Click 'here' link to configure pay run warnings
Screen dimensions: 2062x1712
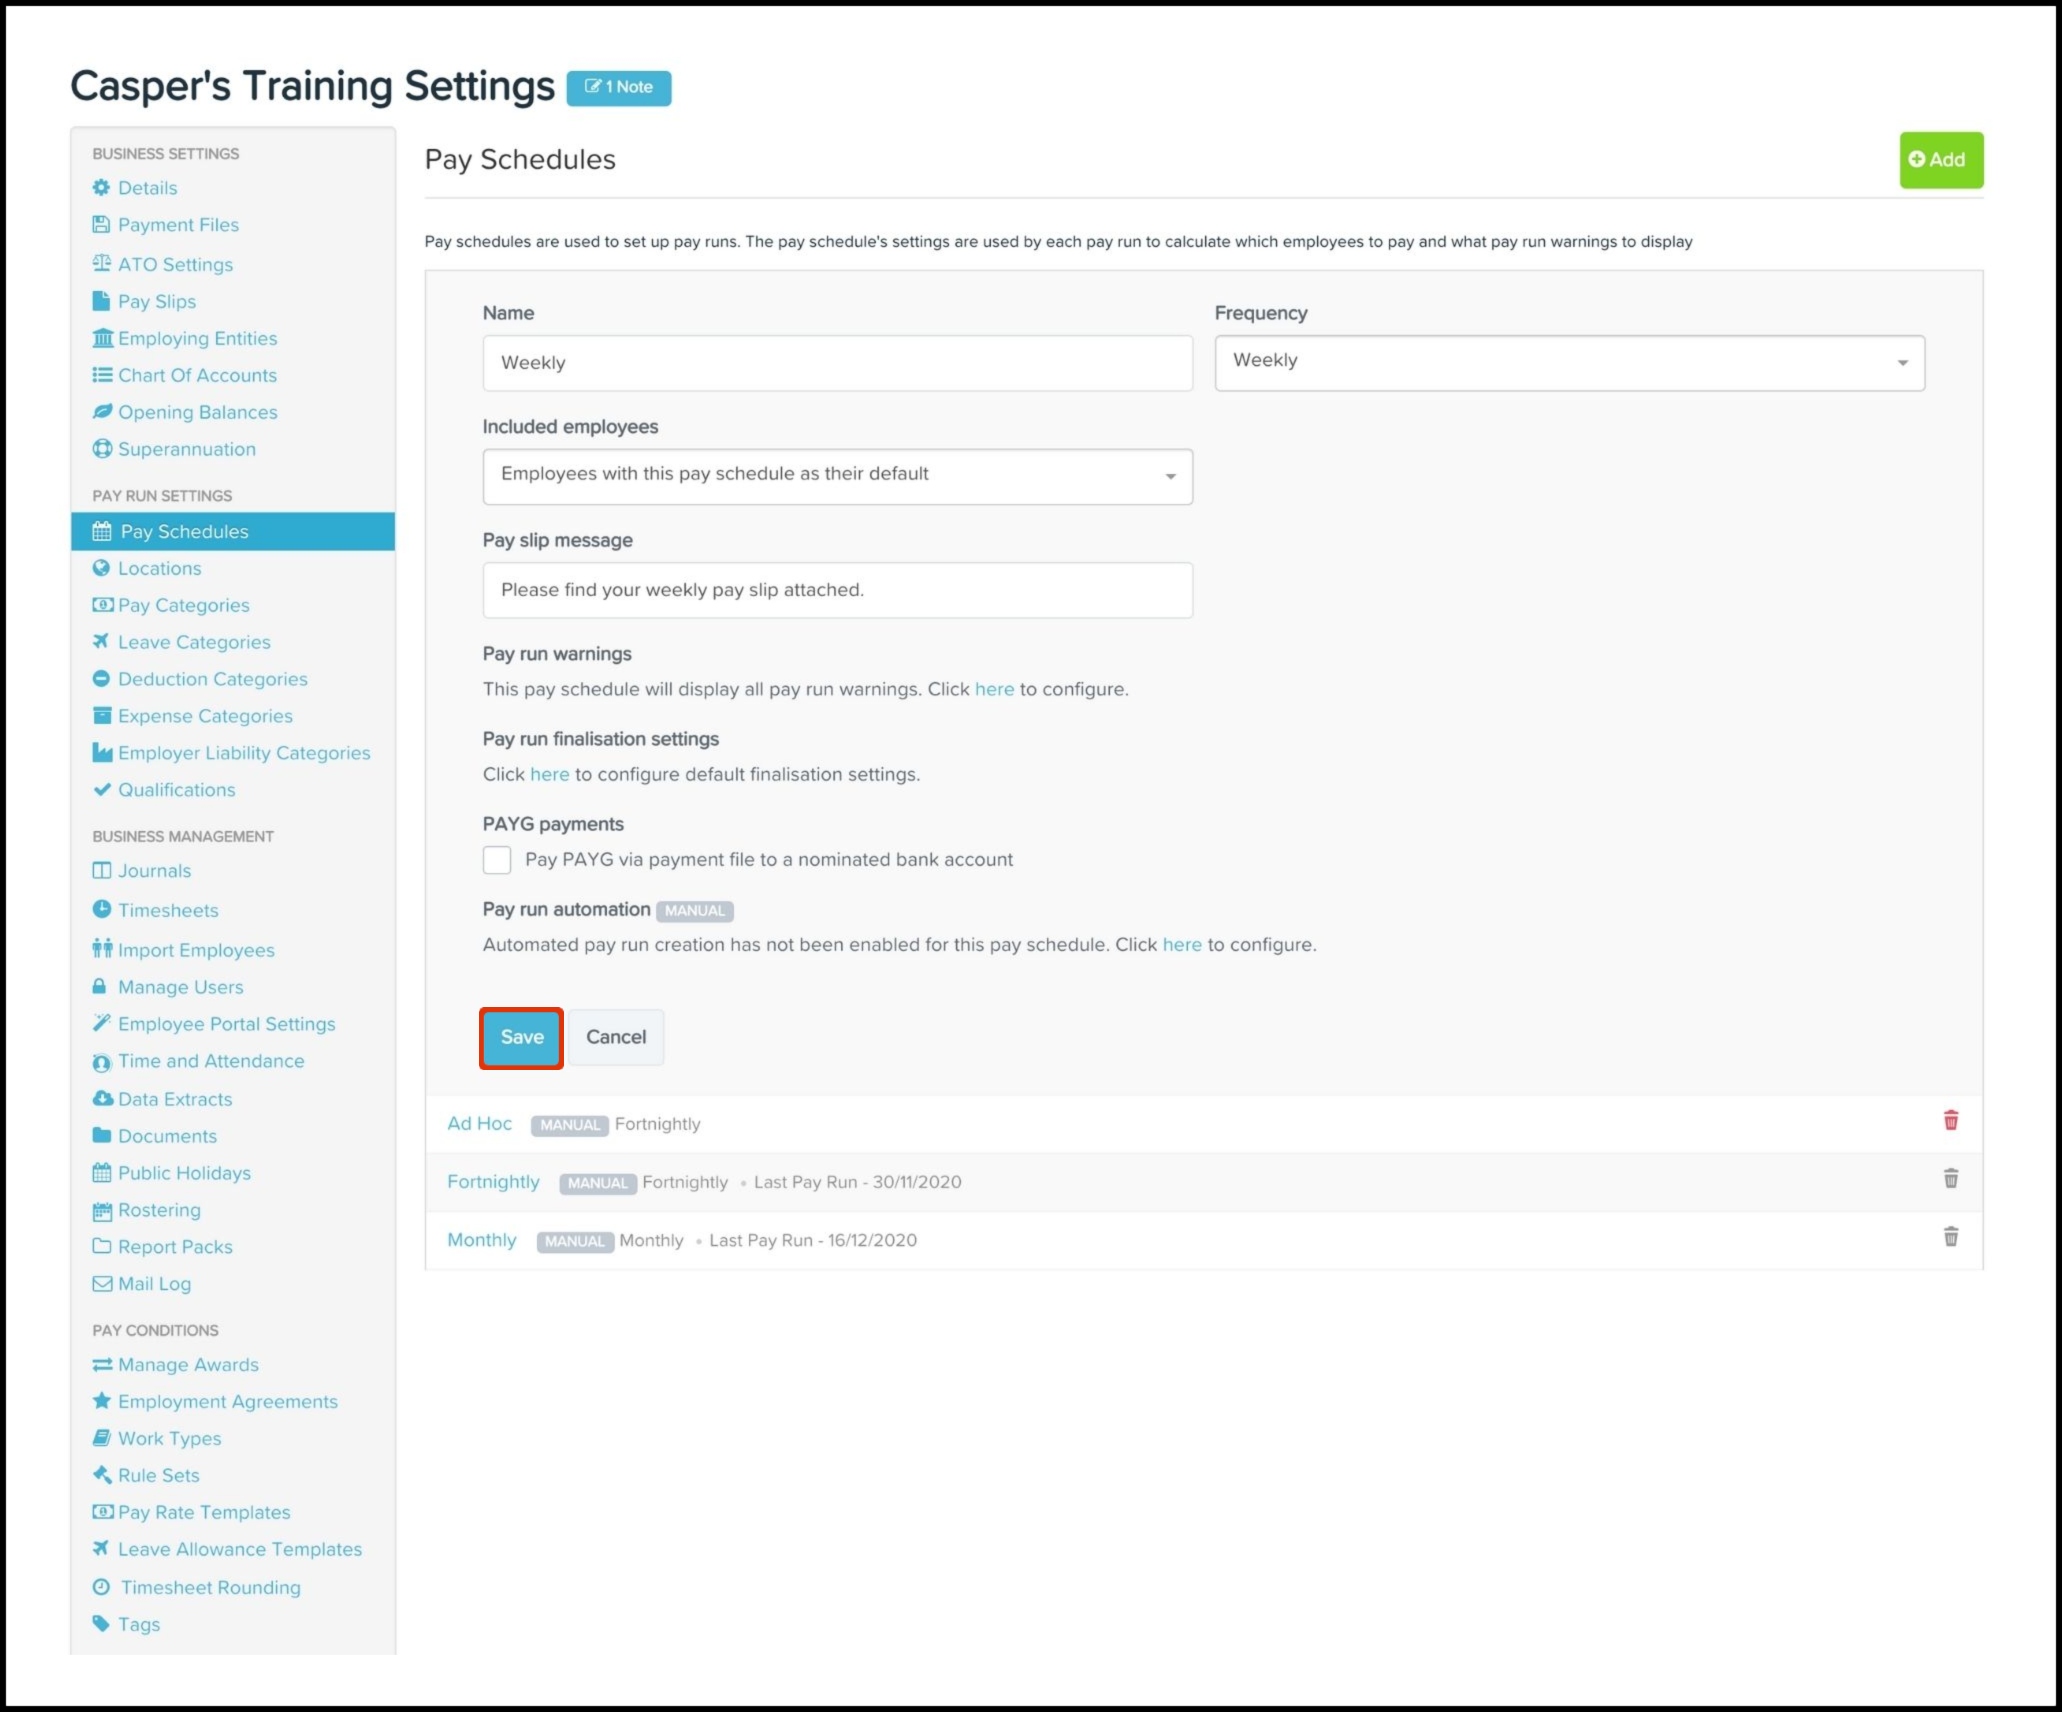click(993, 689)
